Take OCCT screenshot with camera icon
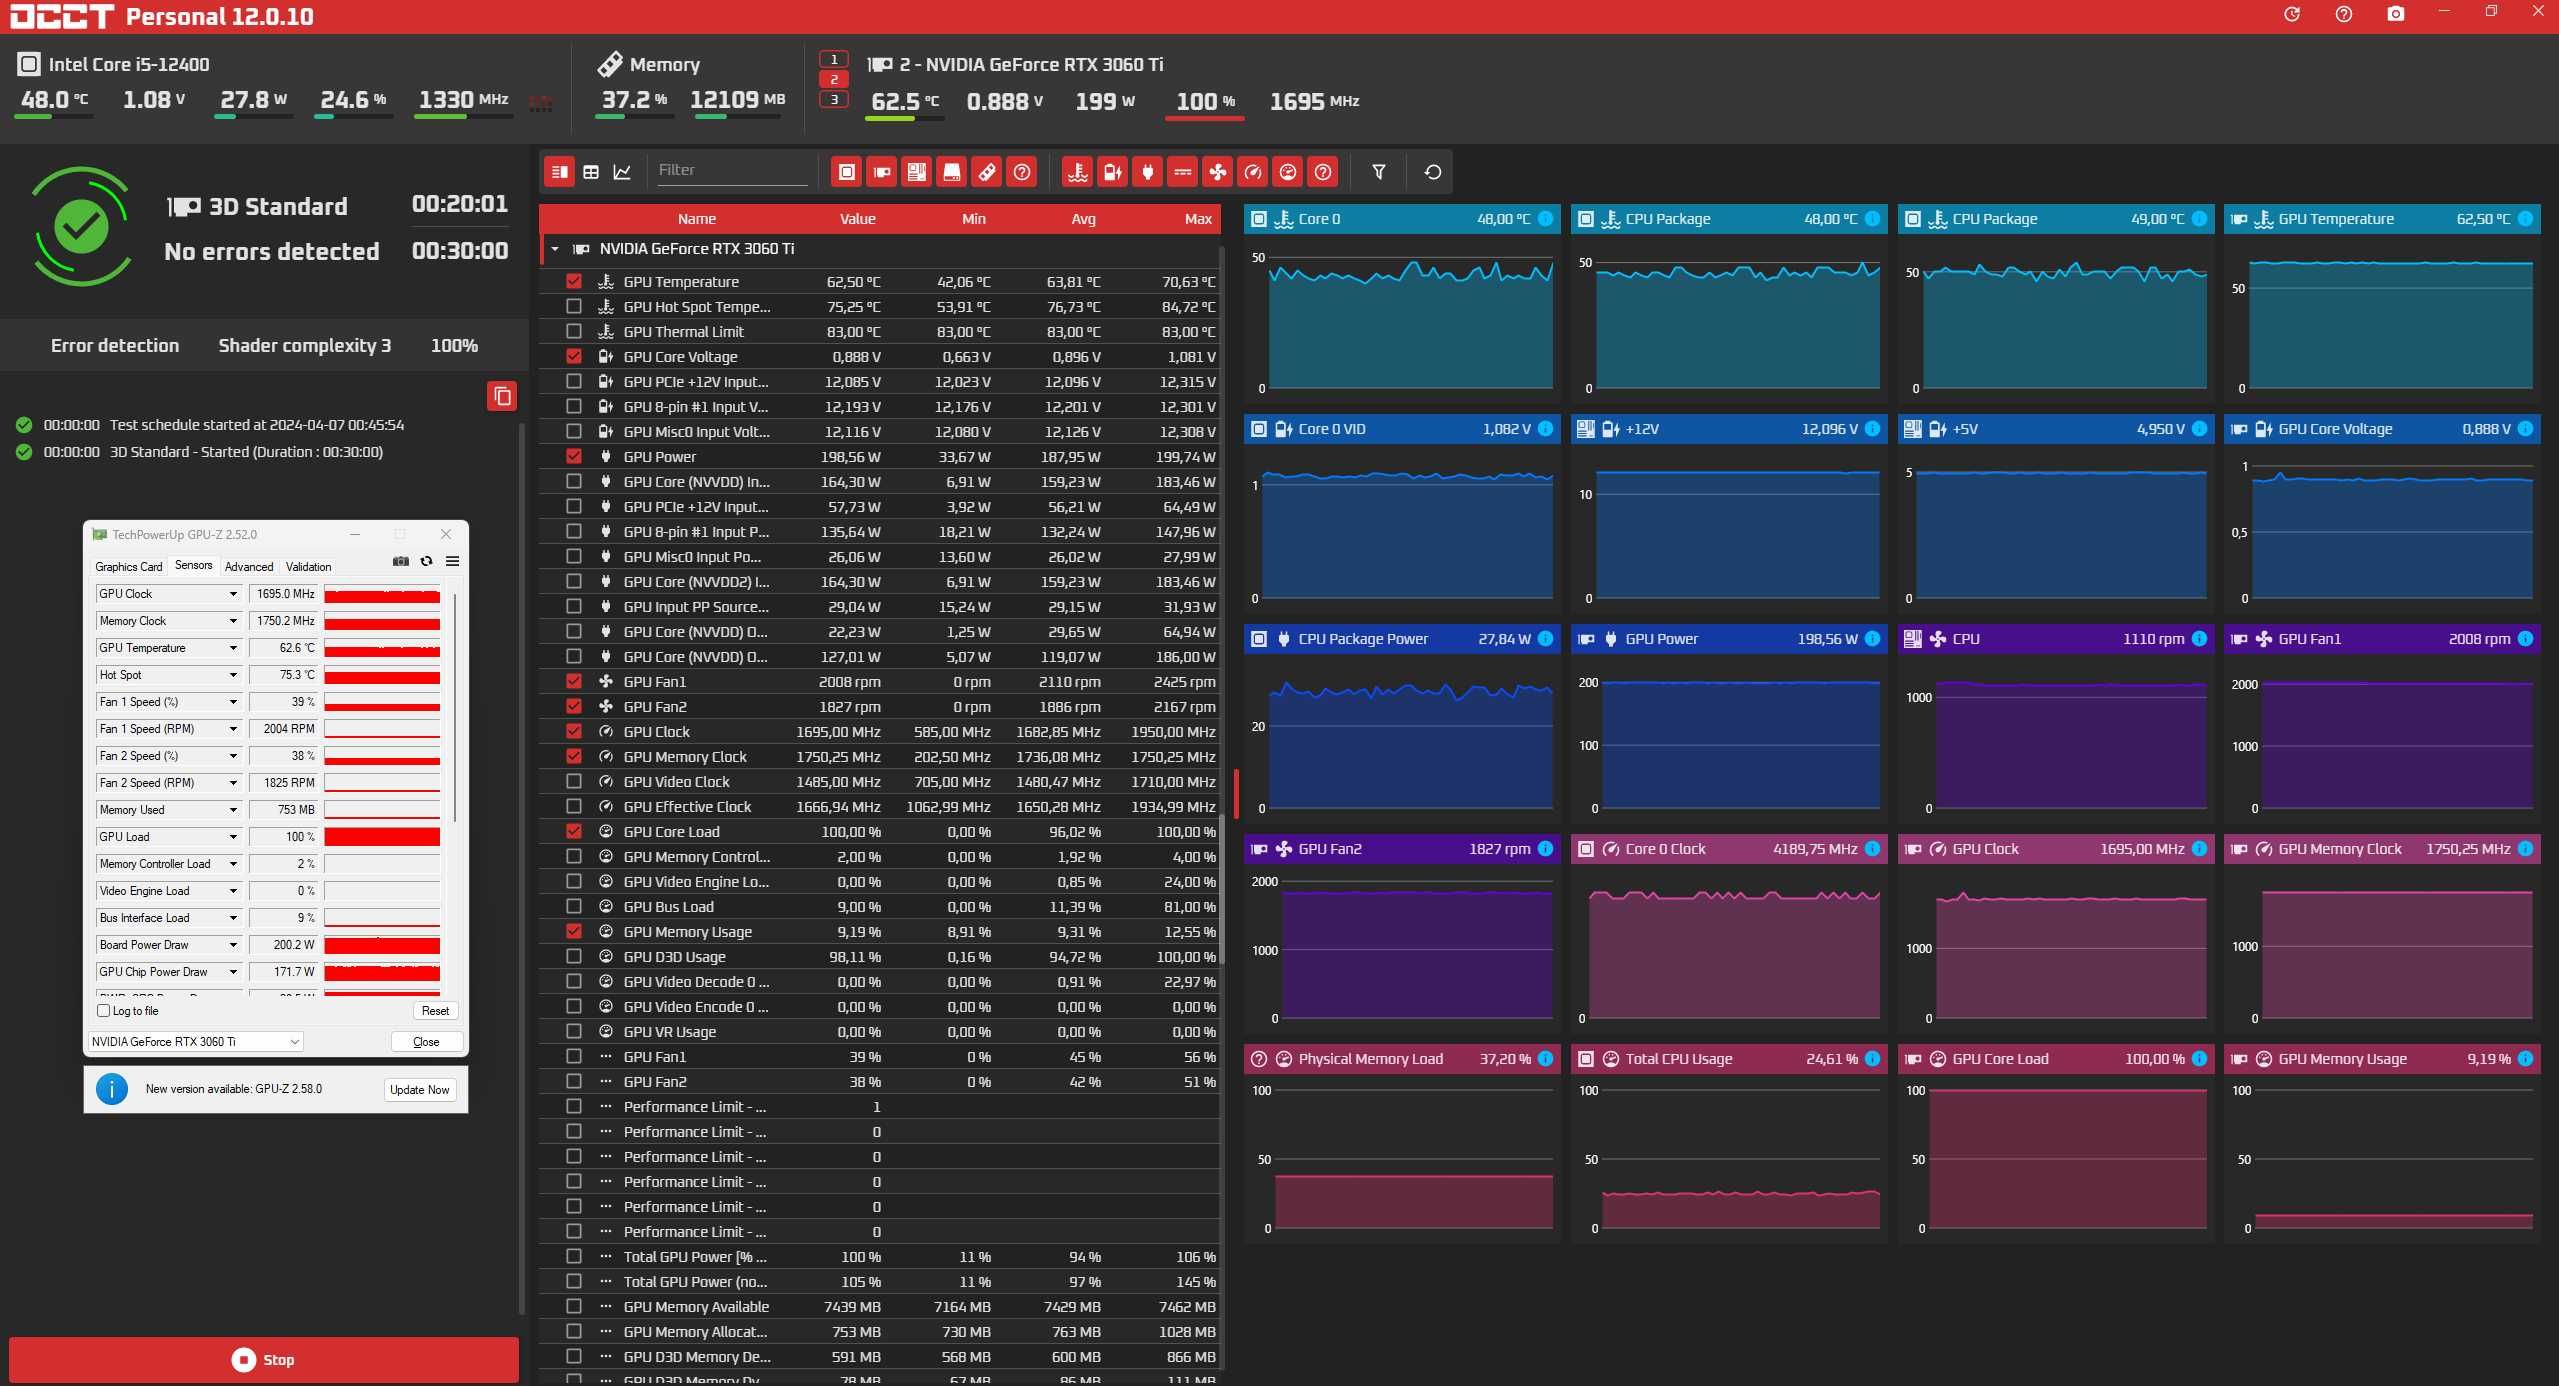2559x1386 pixels. 2395,14
